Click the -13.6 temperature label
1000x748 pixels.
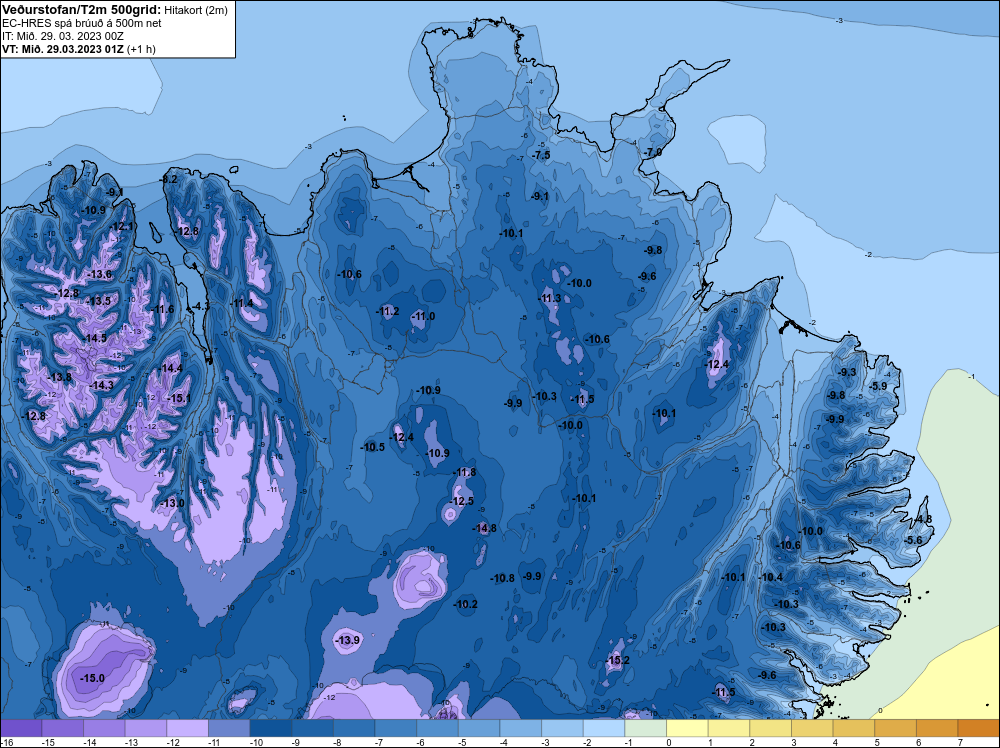pyautogui.click(x=99, y=274)
